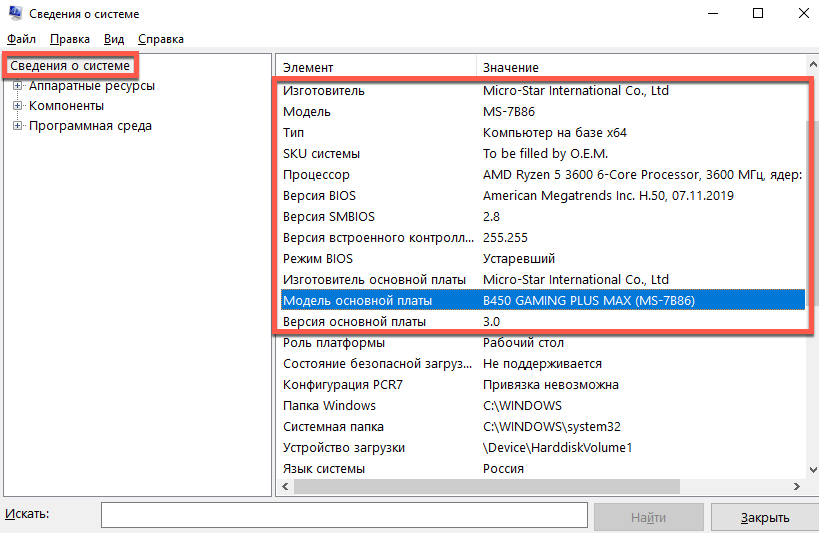
Task: Expand the Программная среда node
Action: pyautogui.click(x=17, y=126)
